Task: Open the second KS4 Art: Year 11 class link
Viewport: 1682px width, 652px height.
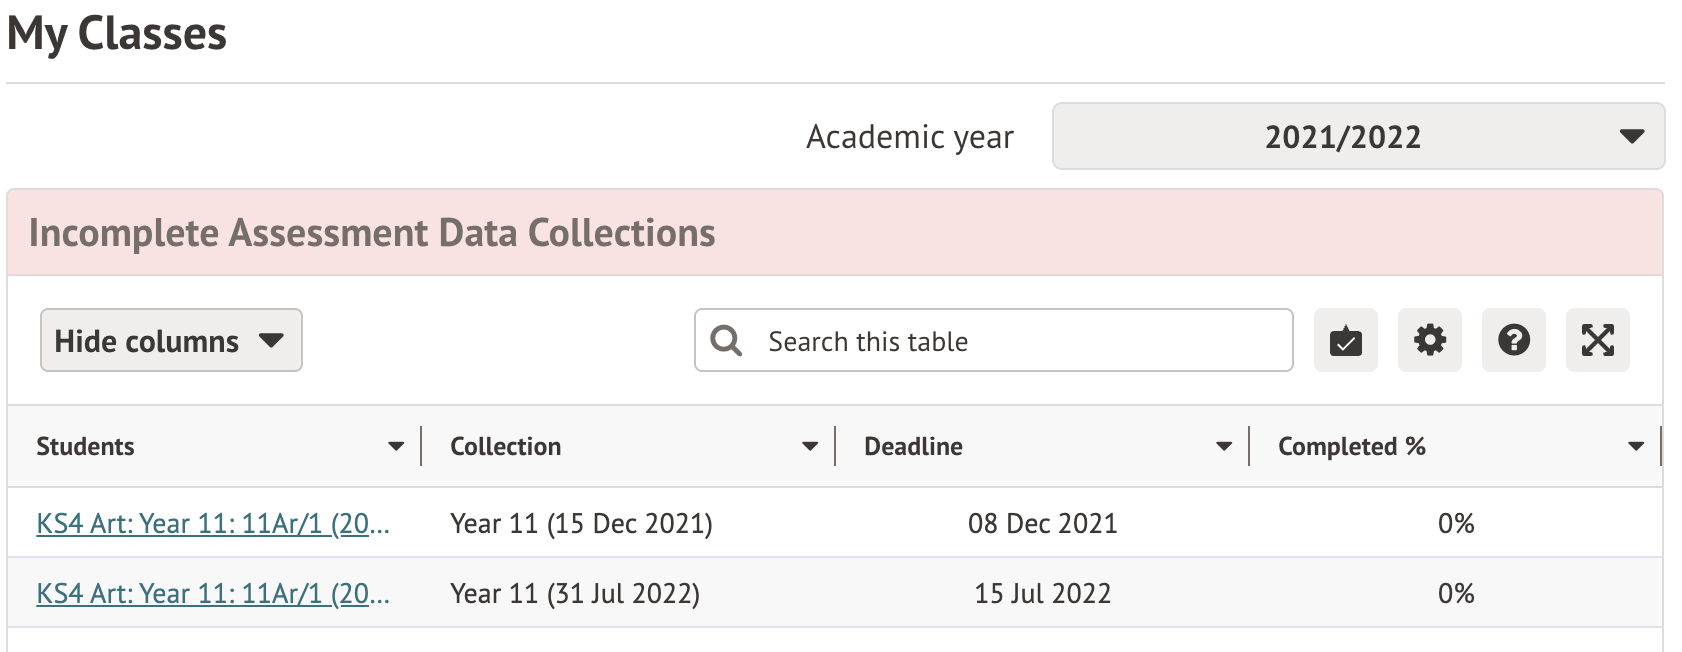Action: [x=213, y=593]
